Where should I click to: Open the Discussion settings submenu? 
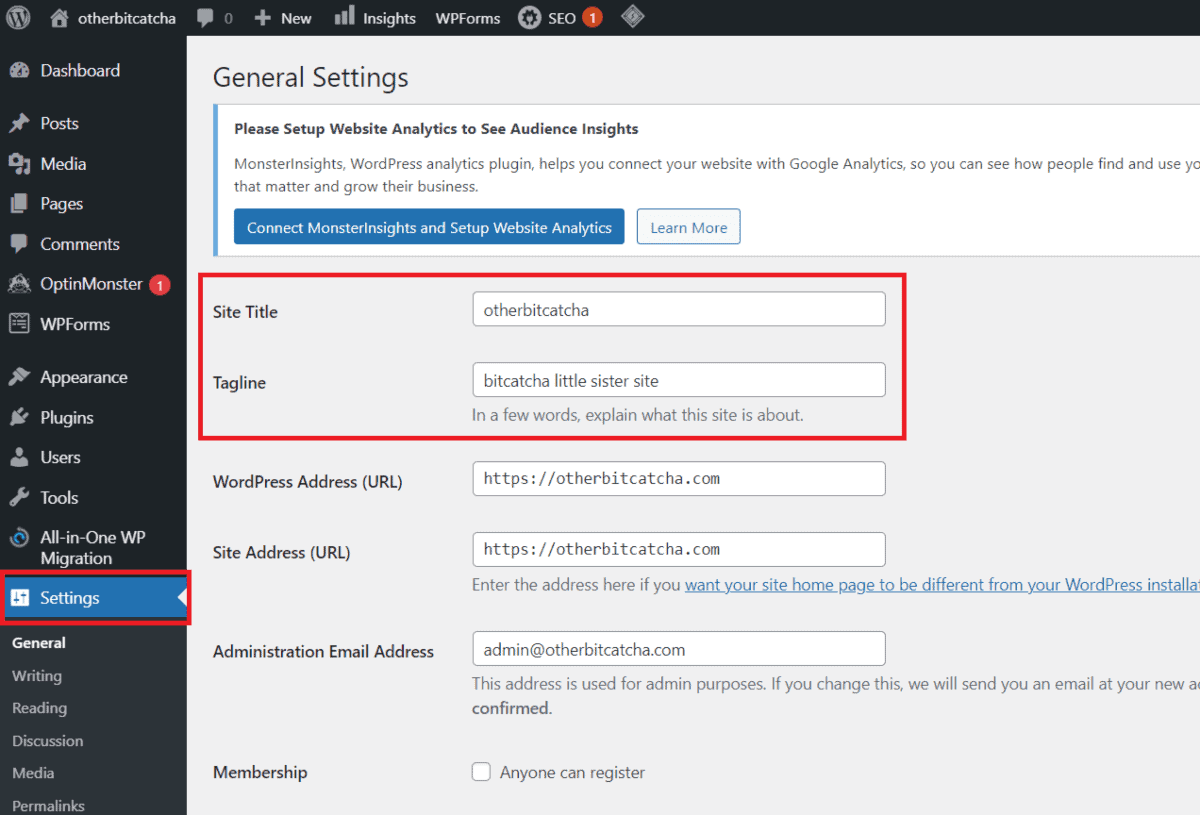pos(48,741)
